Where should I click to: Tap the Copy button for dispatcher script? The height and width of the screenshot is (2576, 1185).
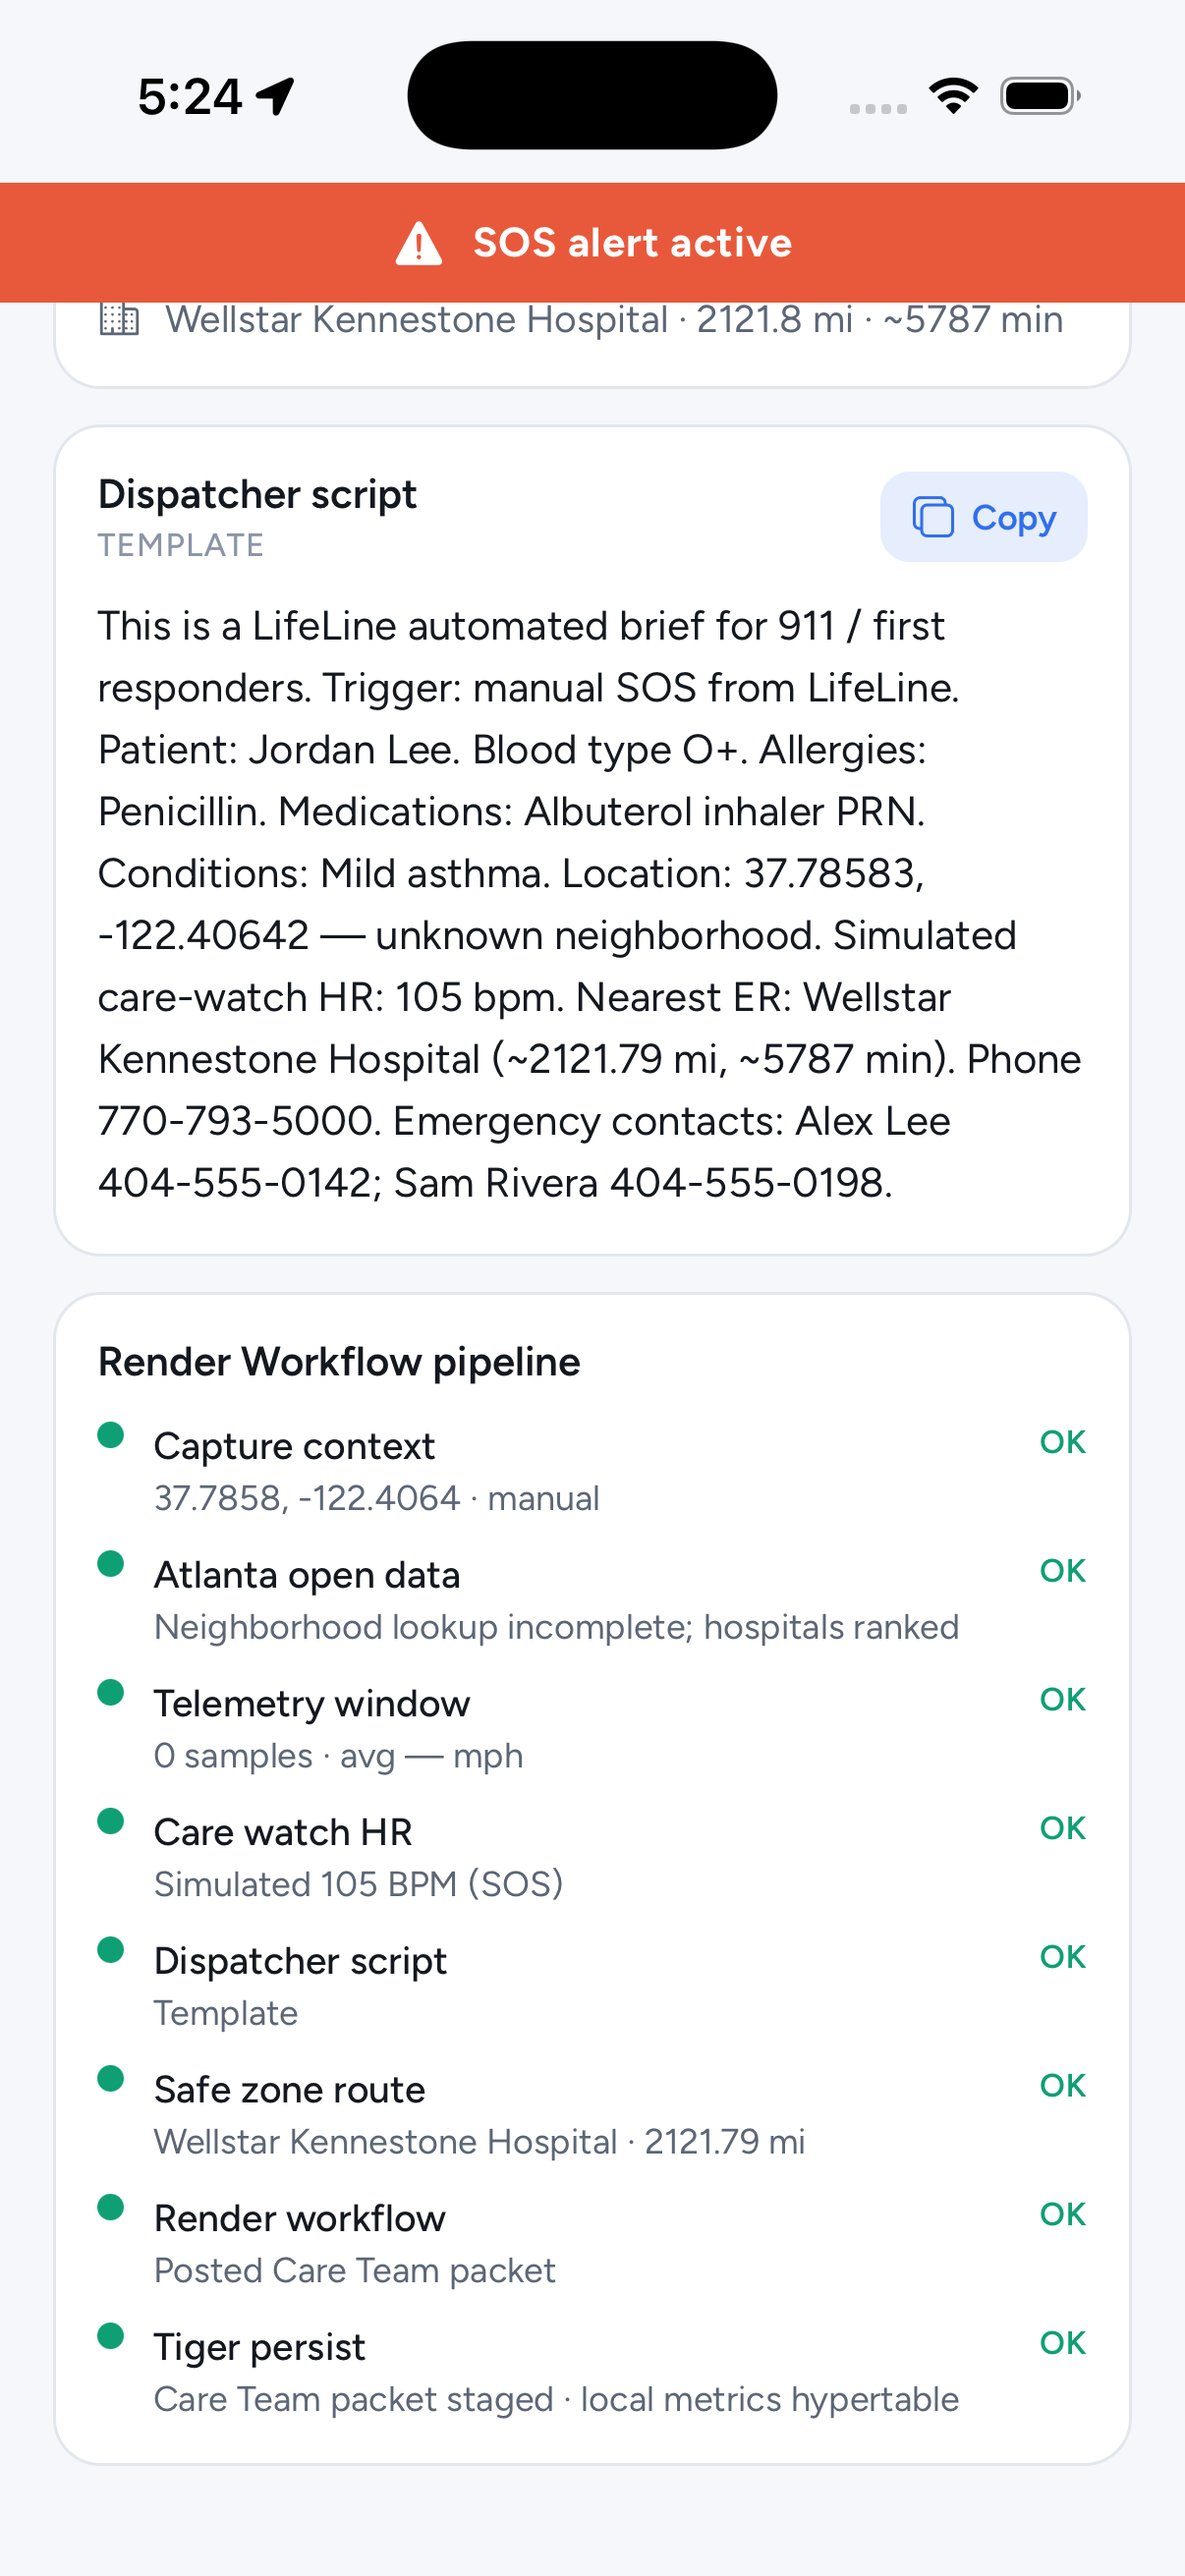983,517
